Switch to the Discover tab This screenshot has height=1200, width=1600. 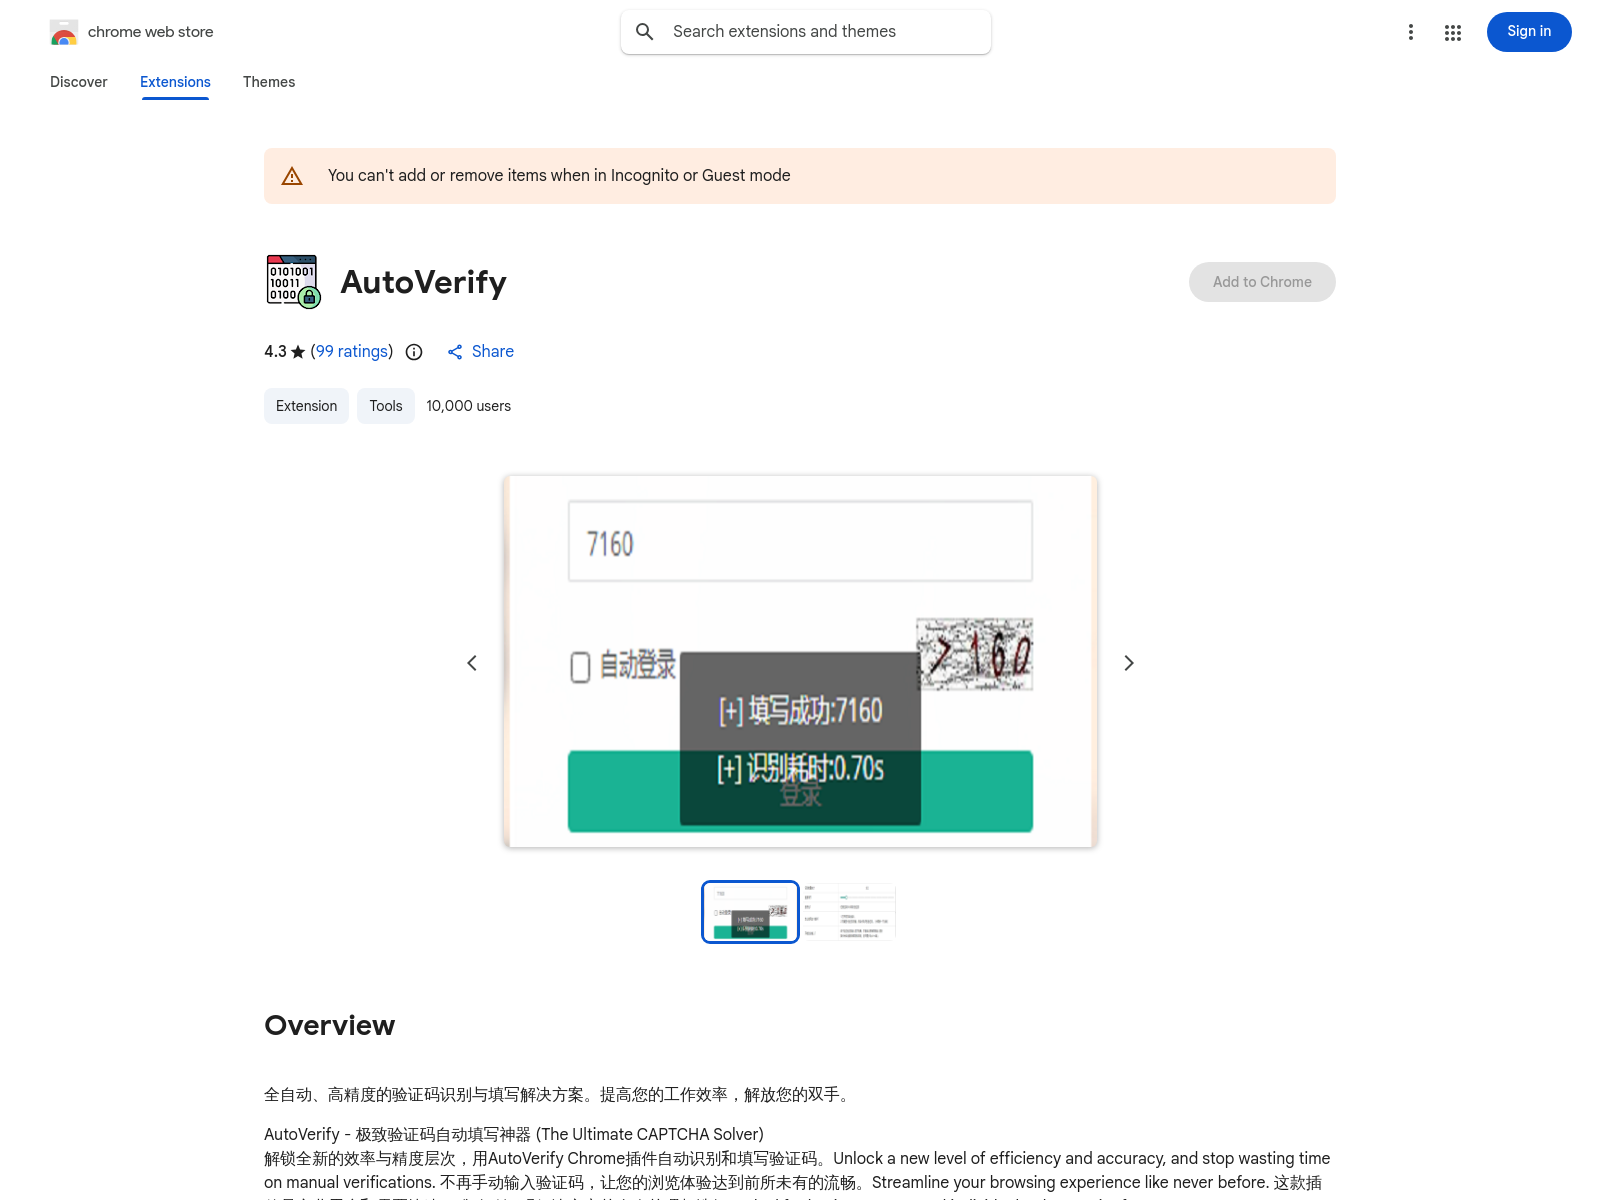click(79, 82)
